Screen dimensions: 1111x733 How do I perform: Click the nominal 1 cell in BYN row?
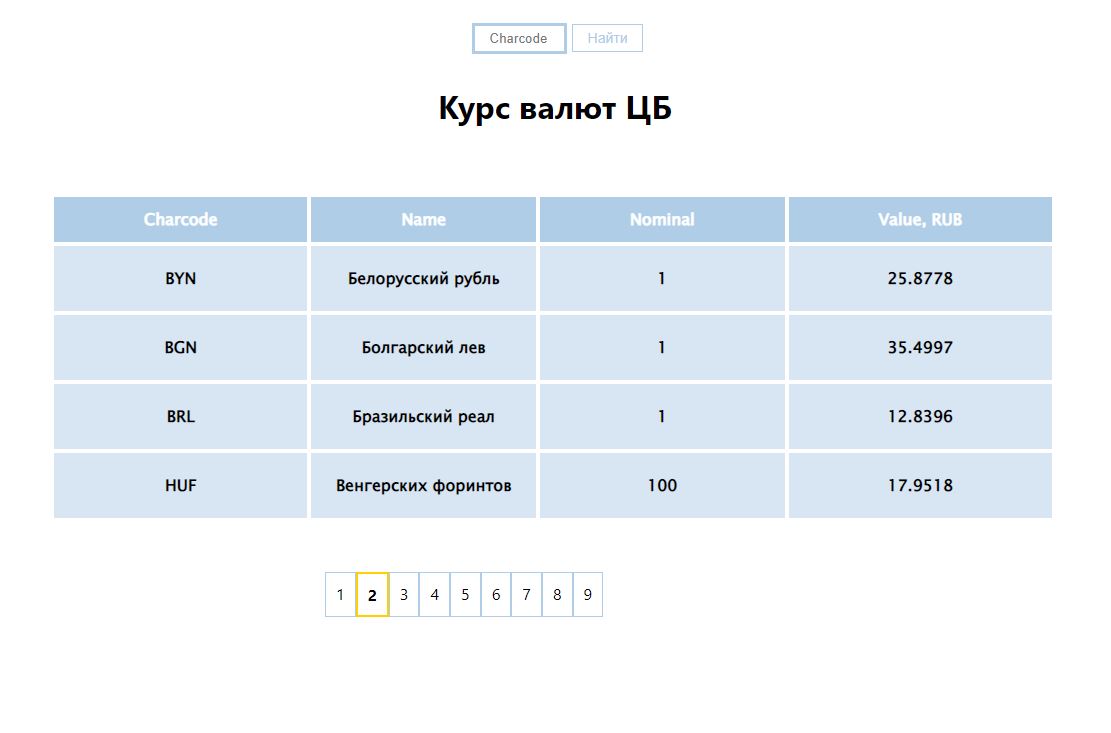click(662, 278)
